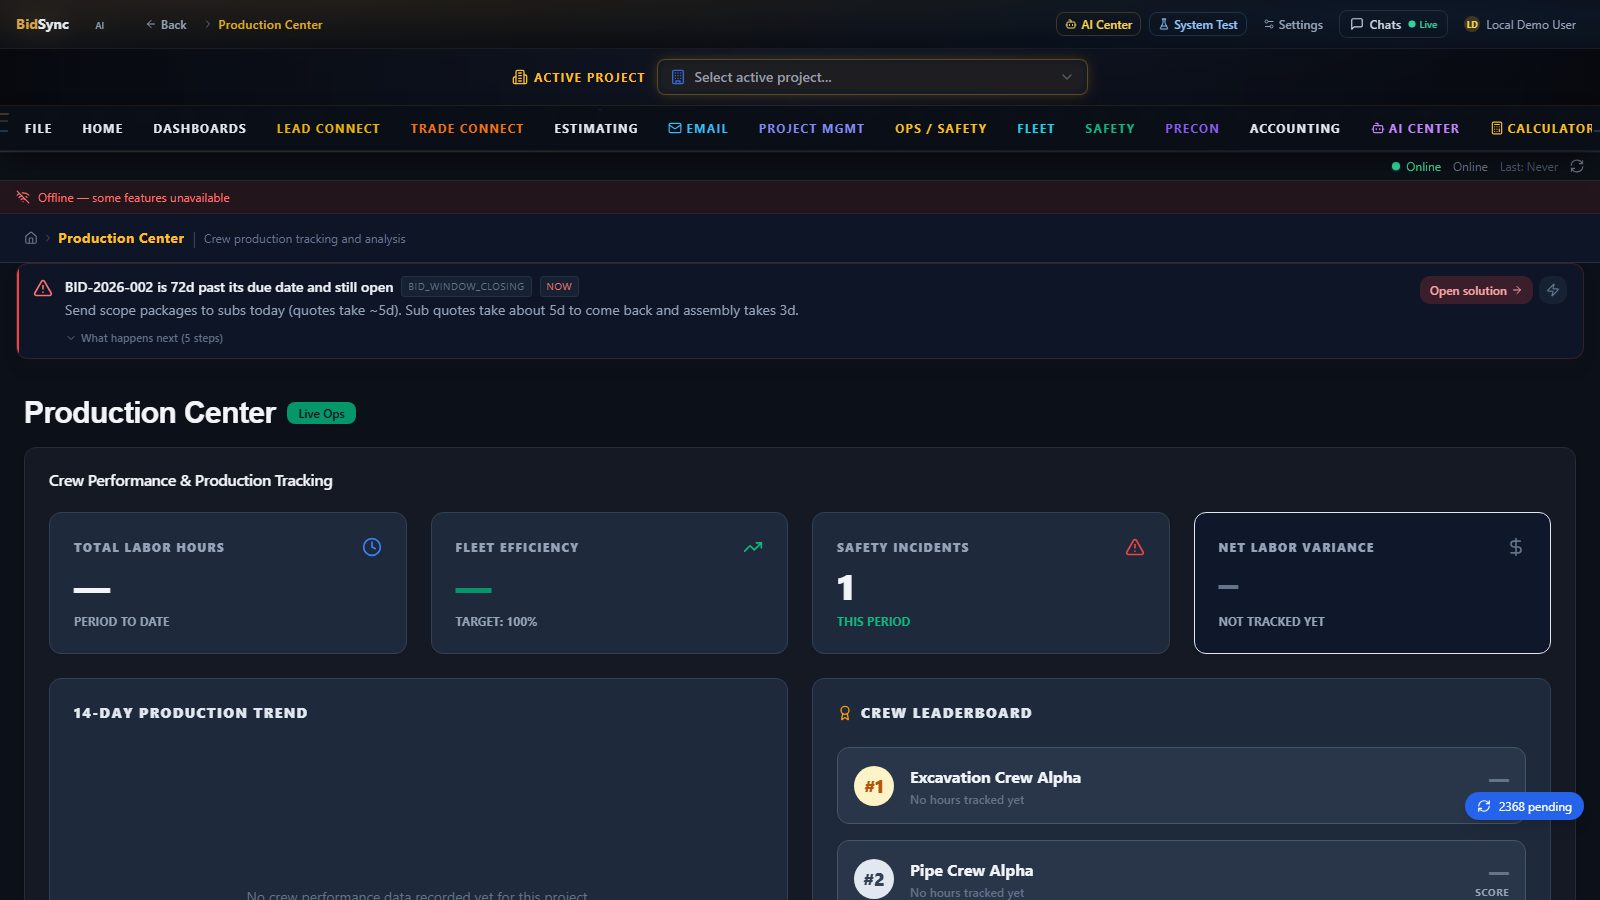This screenshot has height=900, width=1600.
Task: Open the Excavation Crew Alpha leaderboard row
Action: pyautogui.click(x=1181, y=786)
